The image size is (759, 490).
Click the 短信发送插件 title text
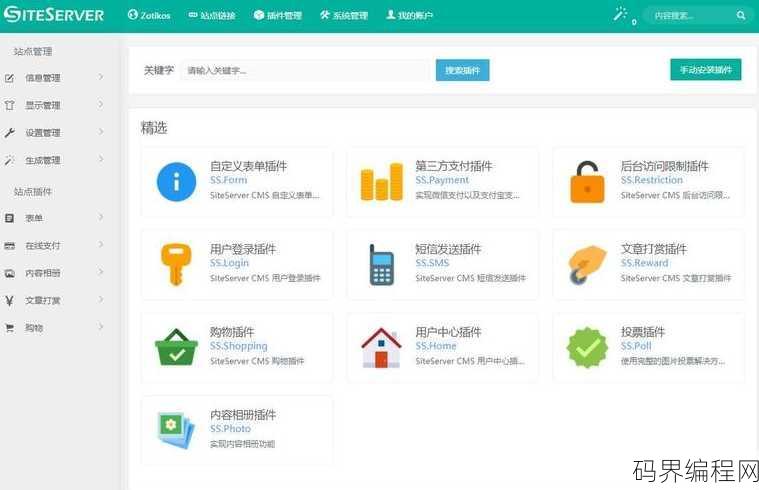pyautogui.click(x=448, y=249)
